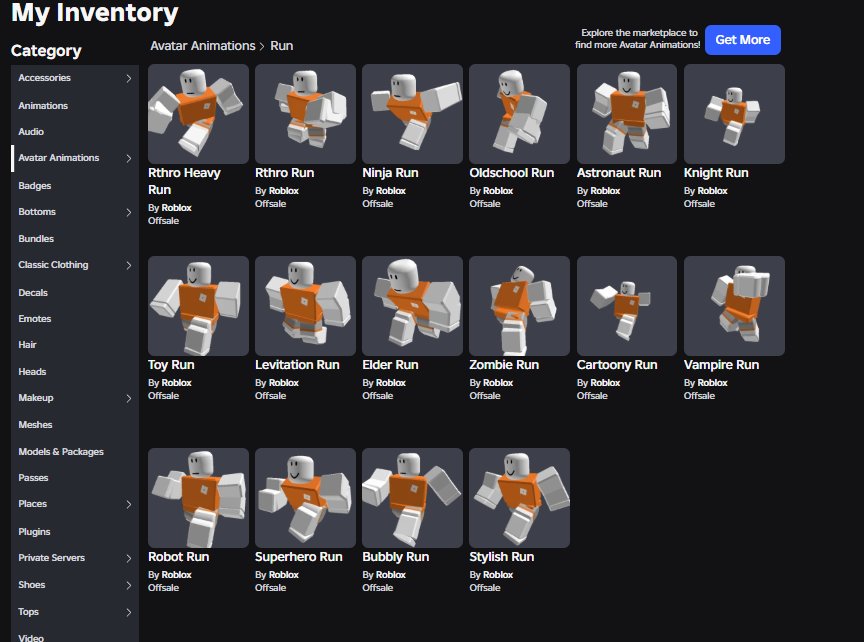Click the Levitation Run thumbnail
Image resolution: width=864 pixels, height=642 pixels.
click(x=305, y=305)
